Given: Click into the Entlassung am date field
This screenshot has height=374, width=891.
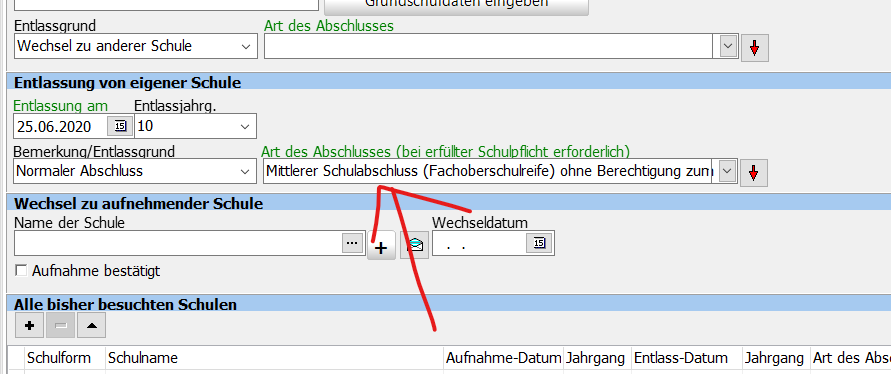Looking at the screenshot, I should tap(61, 126).
